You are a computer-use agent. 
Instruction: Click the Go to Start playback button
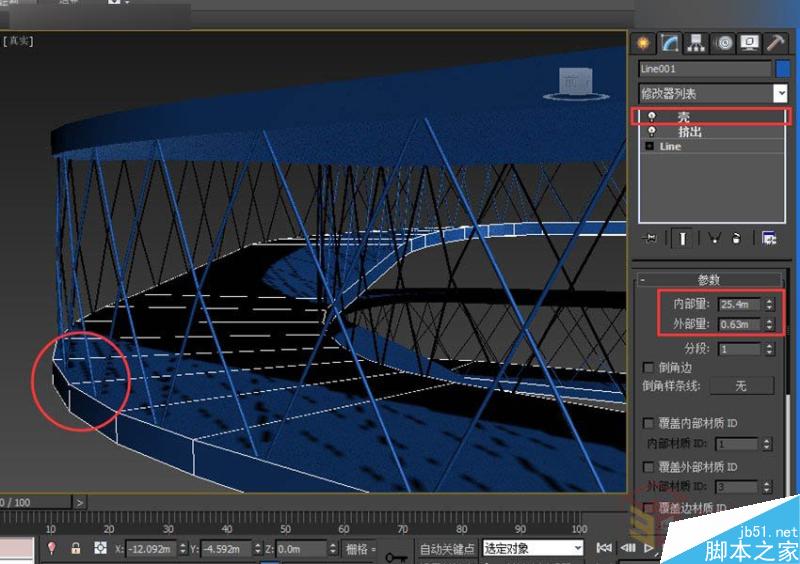(x=604, y=548)
